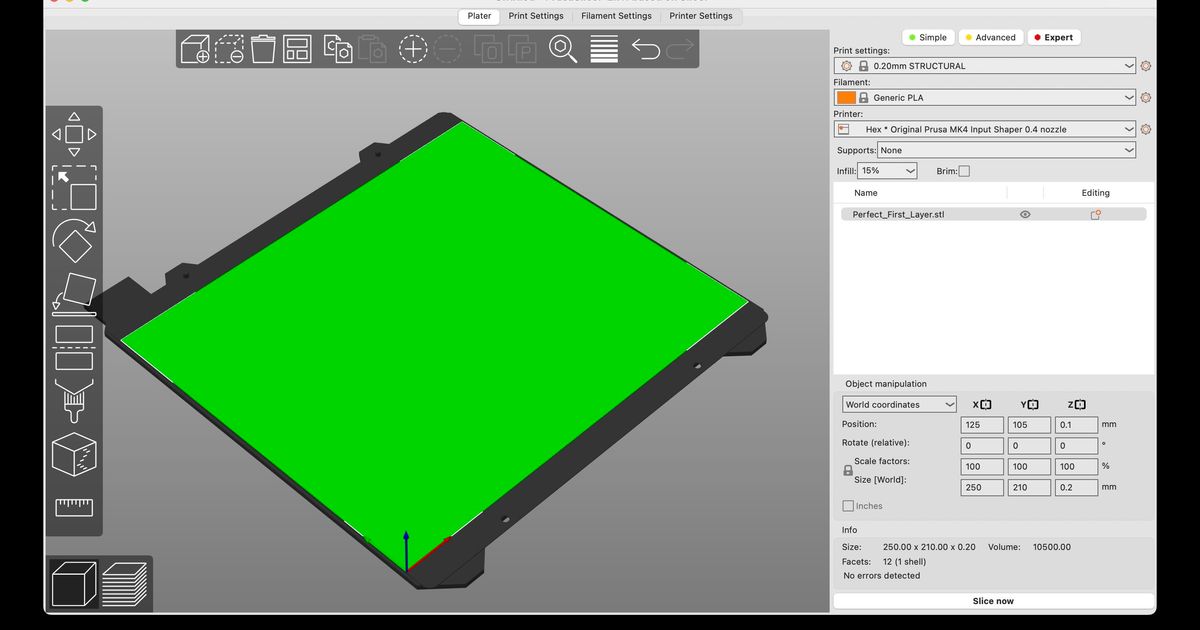Viewport: 1200px width, 630px height.
Task: Select the Paint-on supports brush tool
Action: point(74,401)
